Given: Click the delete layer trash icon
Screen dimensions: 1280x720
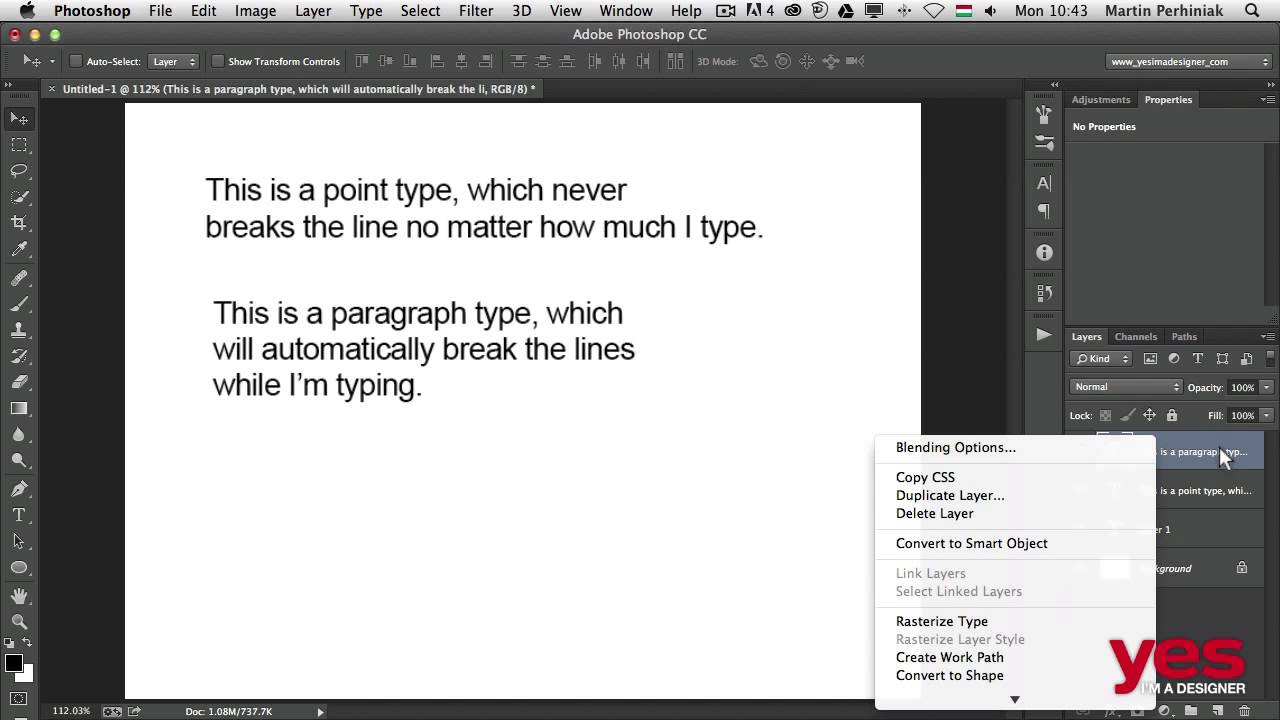Looking at the screenshot, I should pyautogui.click(x=1244, y=710).
